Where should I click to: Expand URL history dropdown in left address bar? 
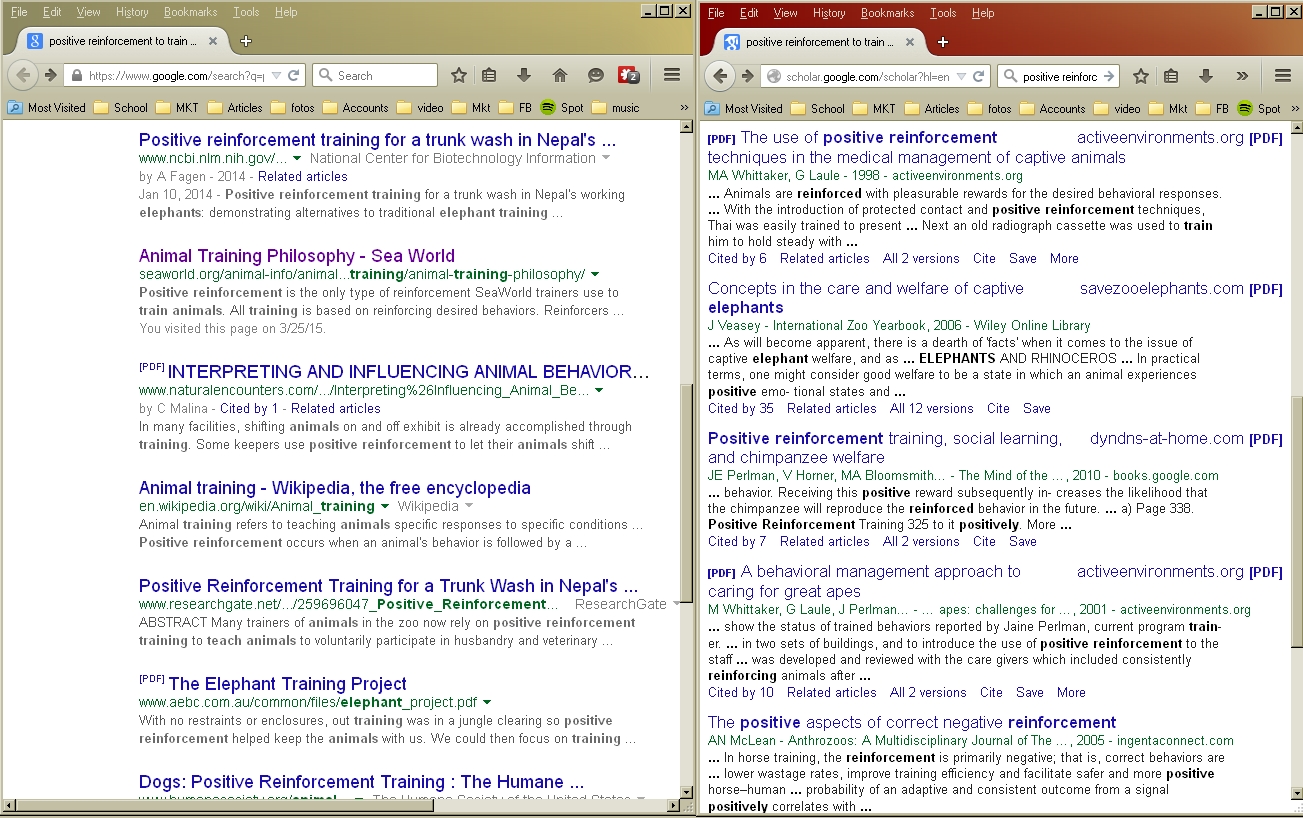276,76
